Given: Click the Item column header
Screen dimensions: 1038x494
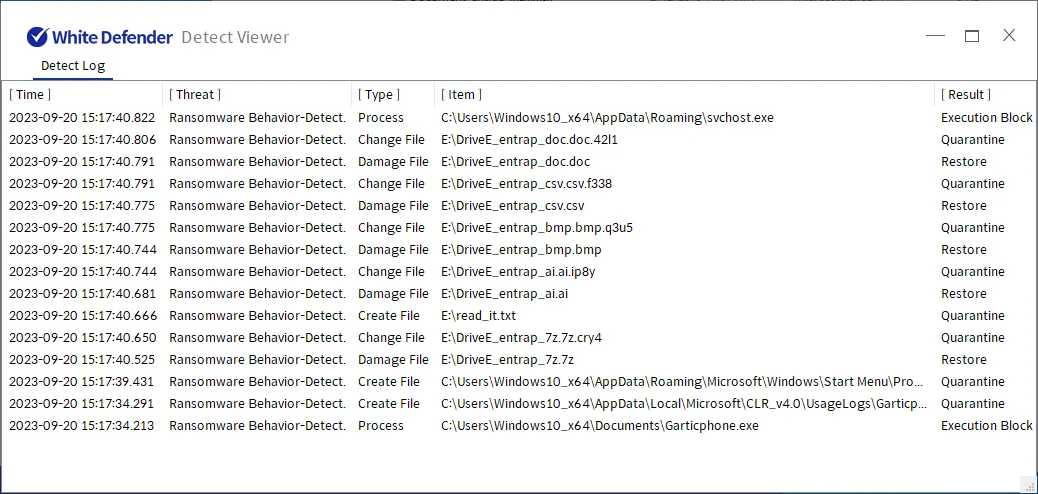Looking at the screenshot, I should click(462, 94).
